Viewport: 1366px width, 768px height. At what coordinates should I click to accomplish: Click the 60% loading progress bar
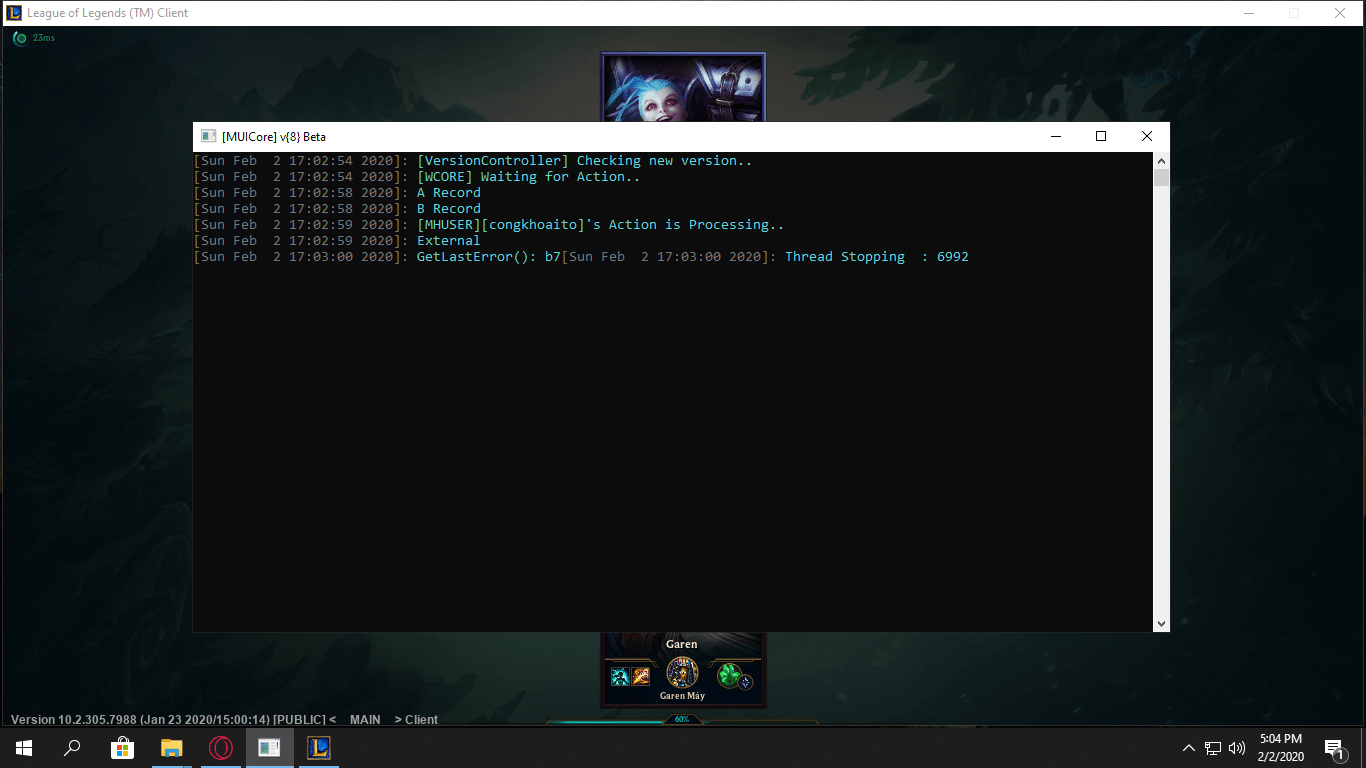pyautogui.click(x=682, y=719)
